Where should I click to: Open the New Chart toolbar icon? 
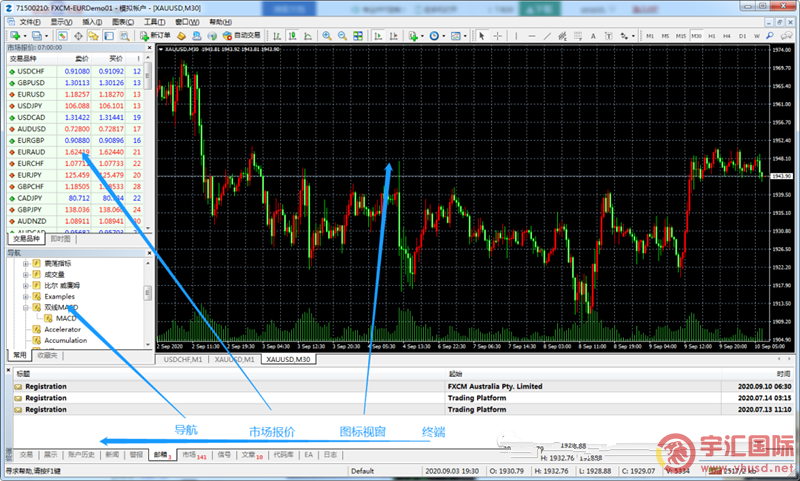12,36
